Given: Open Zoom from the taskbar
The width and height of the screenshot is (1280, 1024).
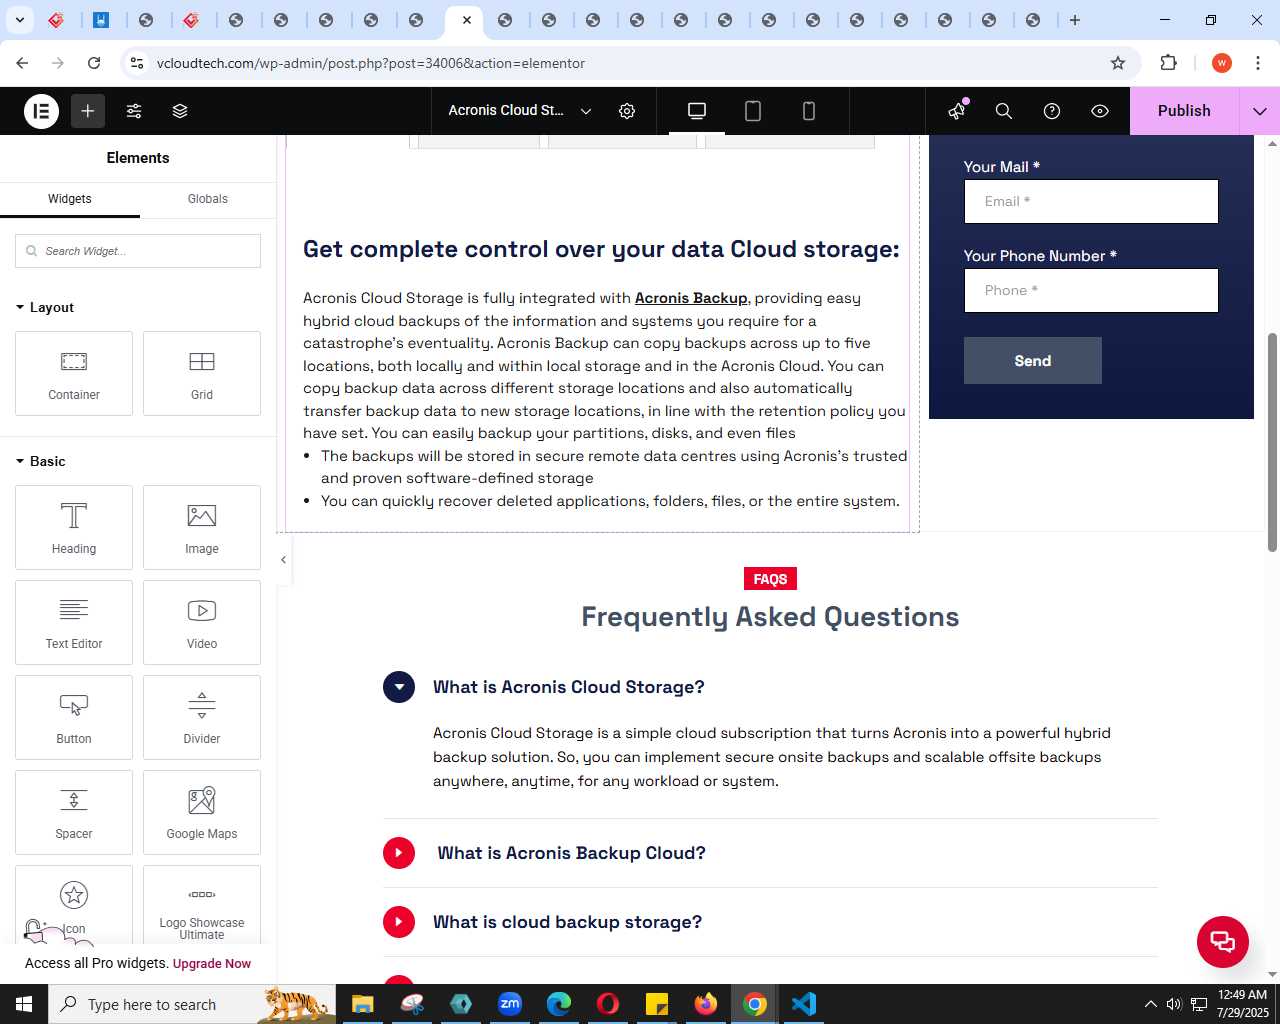Looking at the screenshot, I should point(510,1004).
